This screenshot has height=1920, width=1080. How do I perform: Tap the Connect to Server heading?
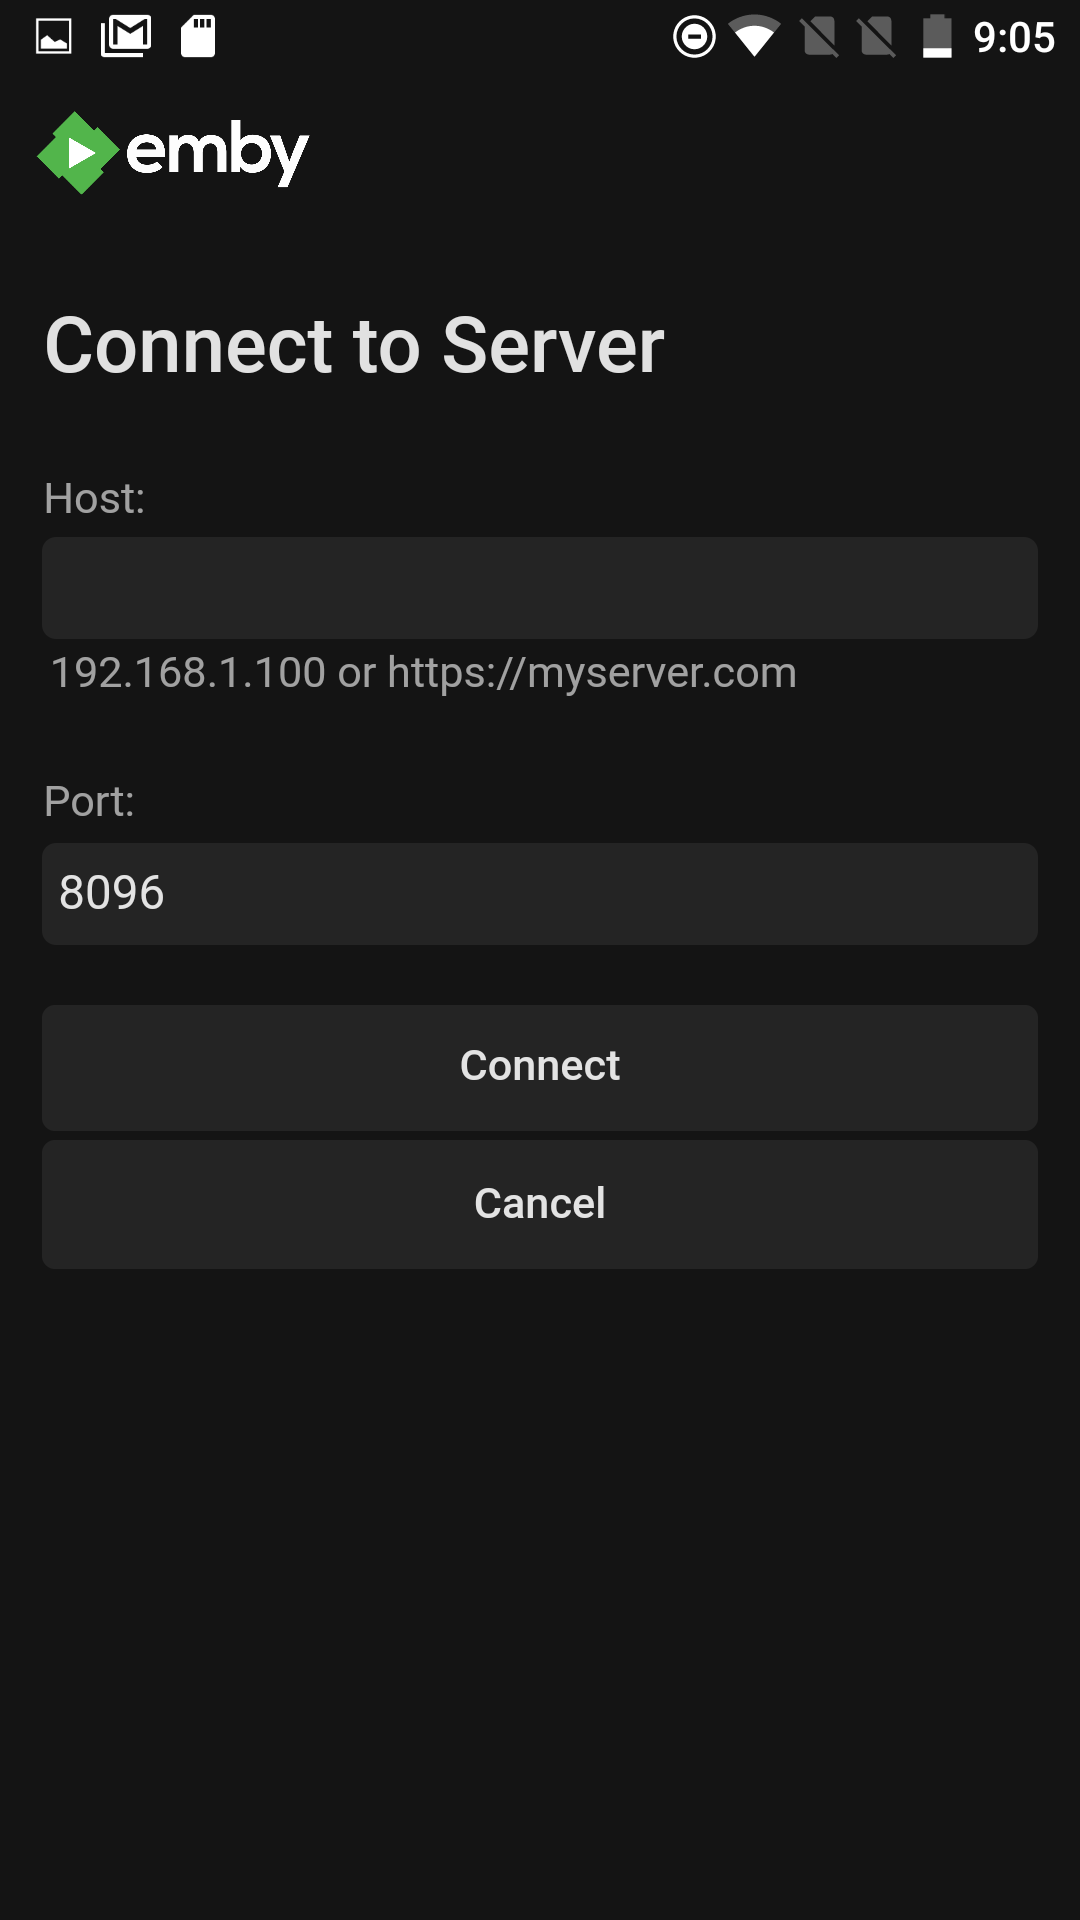pyautogui.click(x=355, y=346)
